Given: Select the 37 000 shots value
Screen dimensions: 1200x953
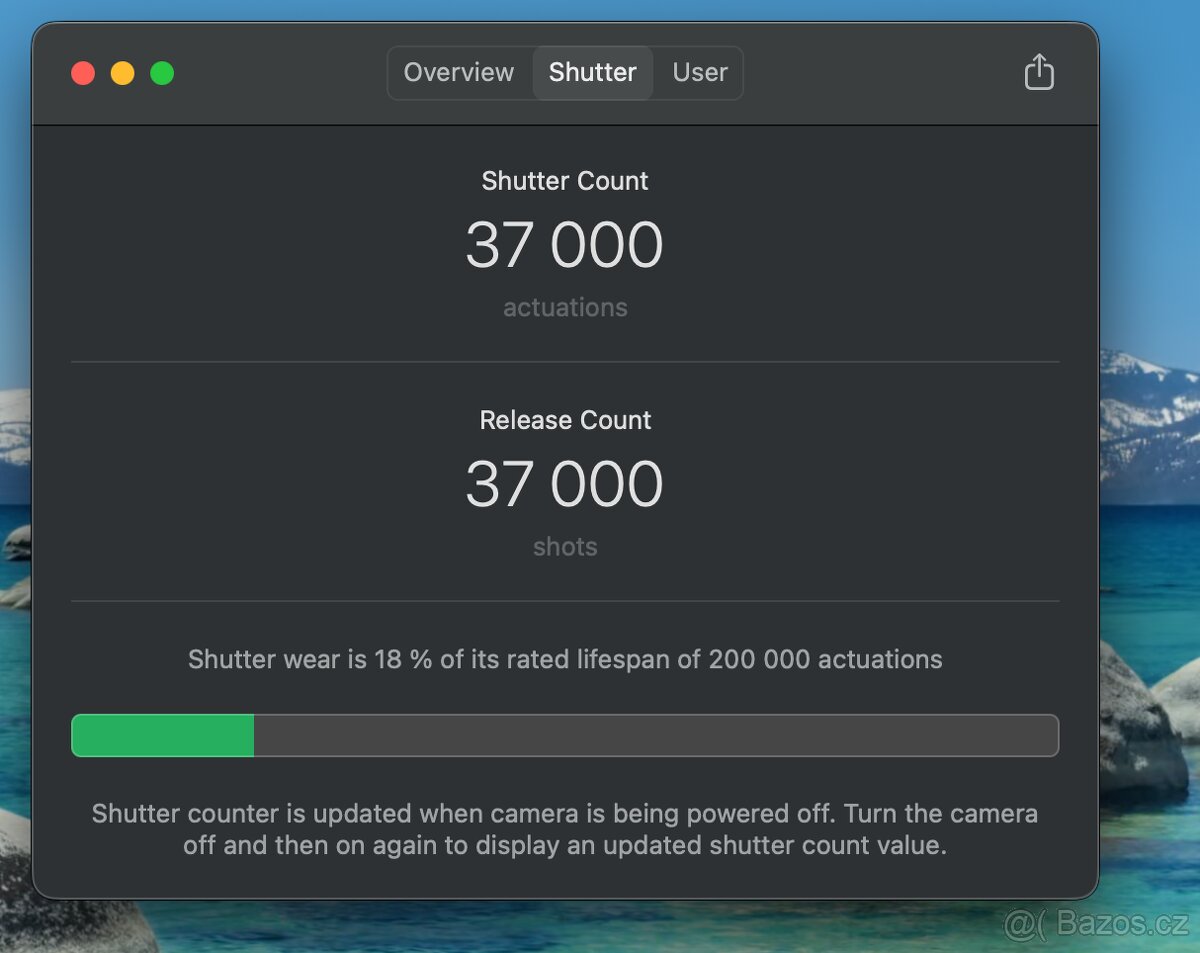Looking at the screenshot, I should 564,484.
